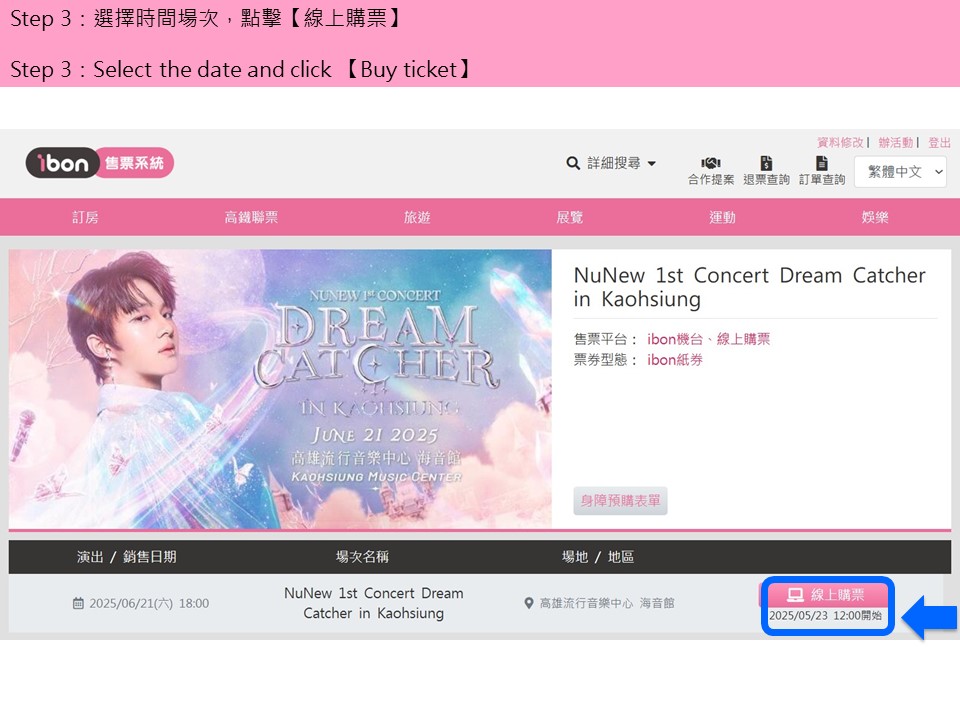Open the 展覽 menu tab
Viewport: 960px width, 720px height.
click(x=569, y=217)
